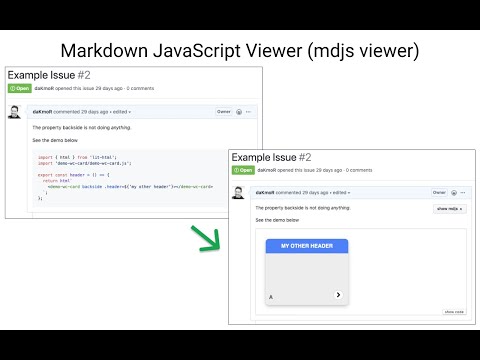
Task: Click 'The property backside is not doing anything.' in code-view issue
Action: [82, 127]
